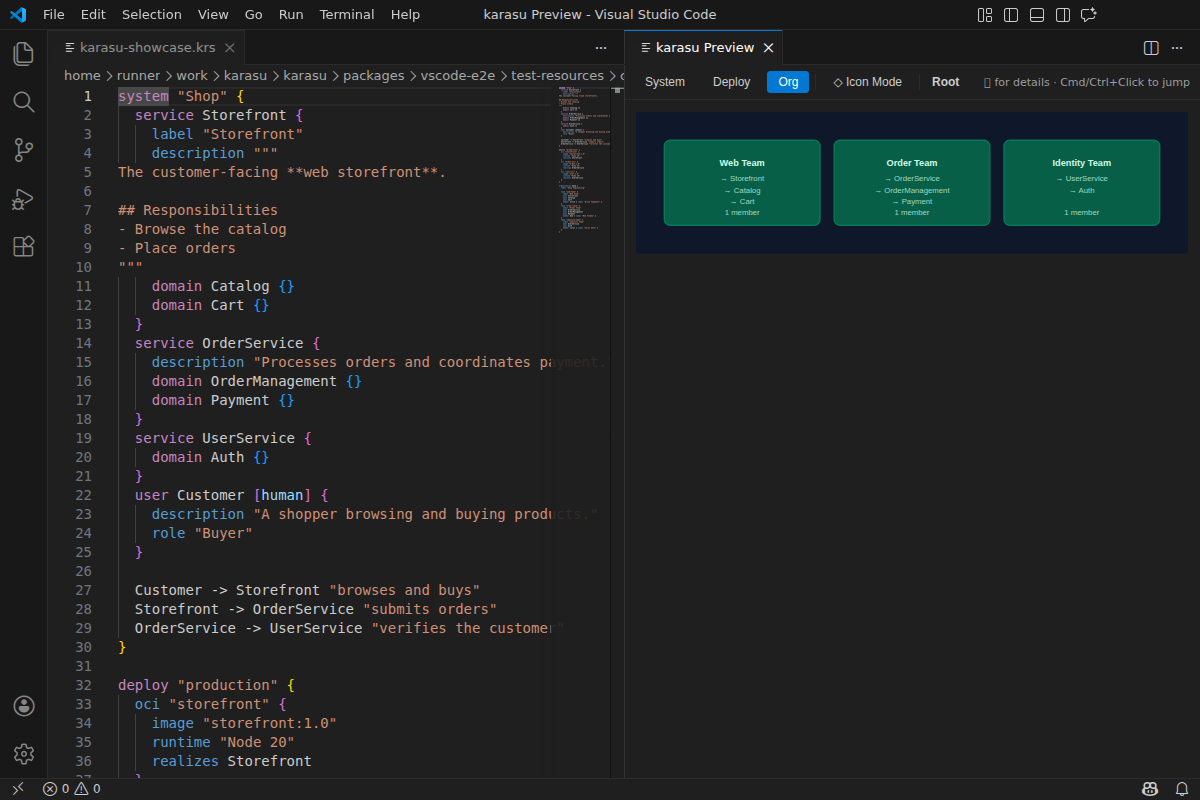Viewport: 1200px width, 800px height.
Task: Open the View menu
Action: click(213, 15)
